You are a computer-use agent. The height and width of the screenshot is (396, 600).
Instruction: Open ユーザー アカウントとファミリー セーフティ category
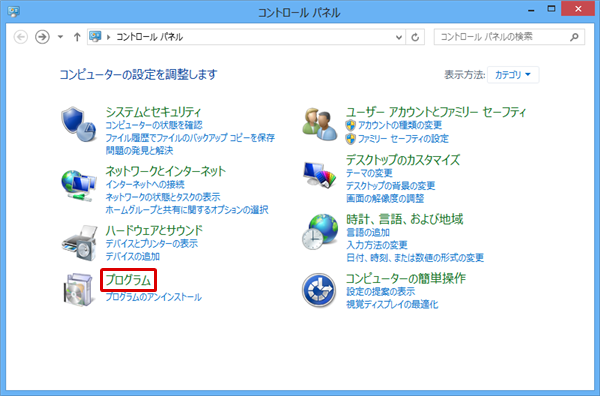[436, 112]
